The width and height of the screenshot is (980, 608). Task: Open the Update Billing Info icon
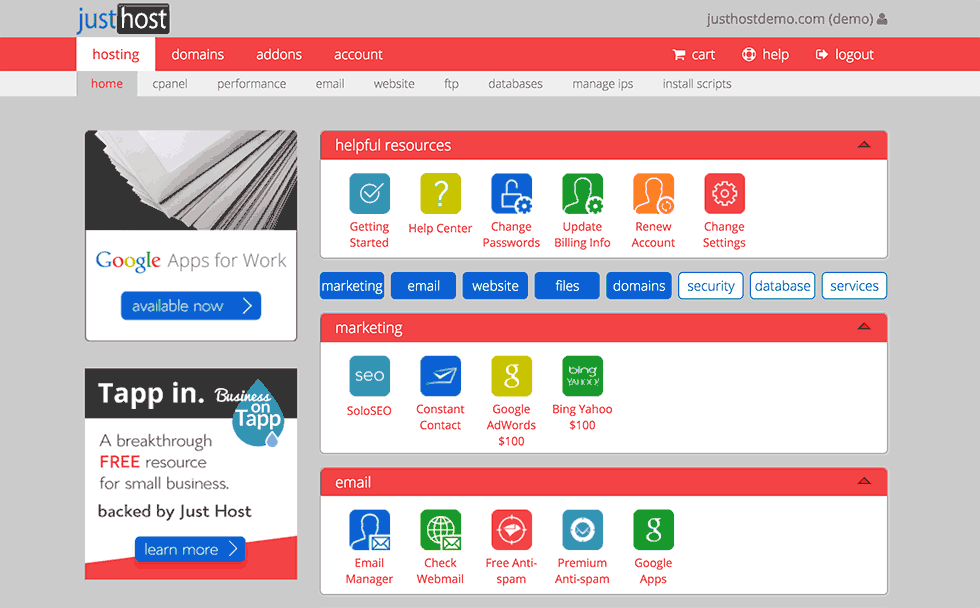pos(582,194)
